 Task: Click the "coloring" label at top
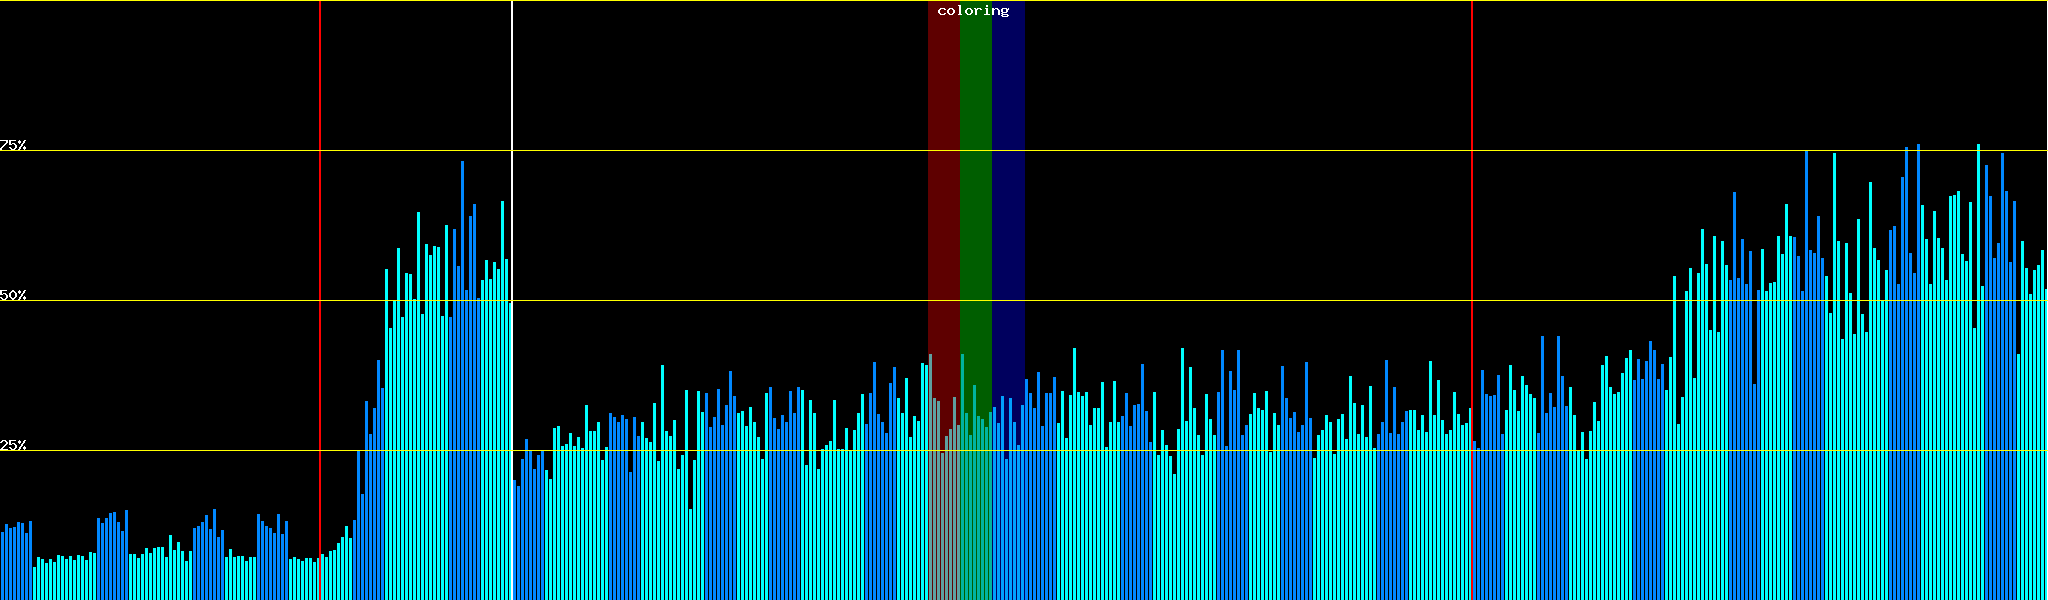[973, 11]
